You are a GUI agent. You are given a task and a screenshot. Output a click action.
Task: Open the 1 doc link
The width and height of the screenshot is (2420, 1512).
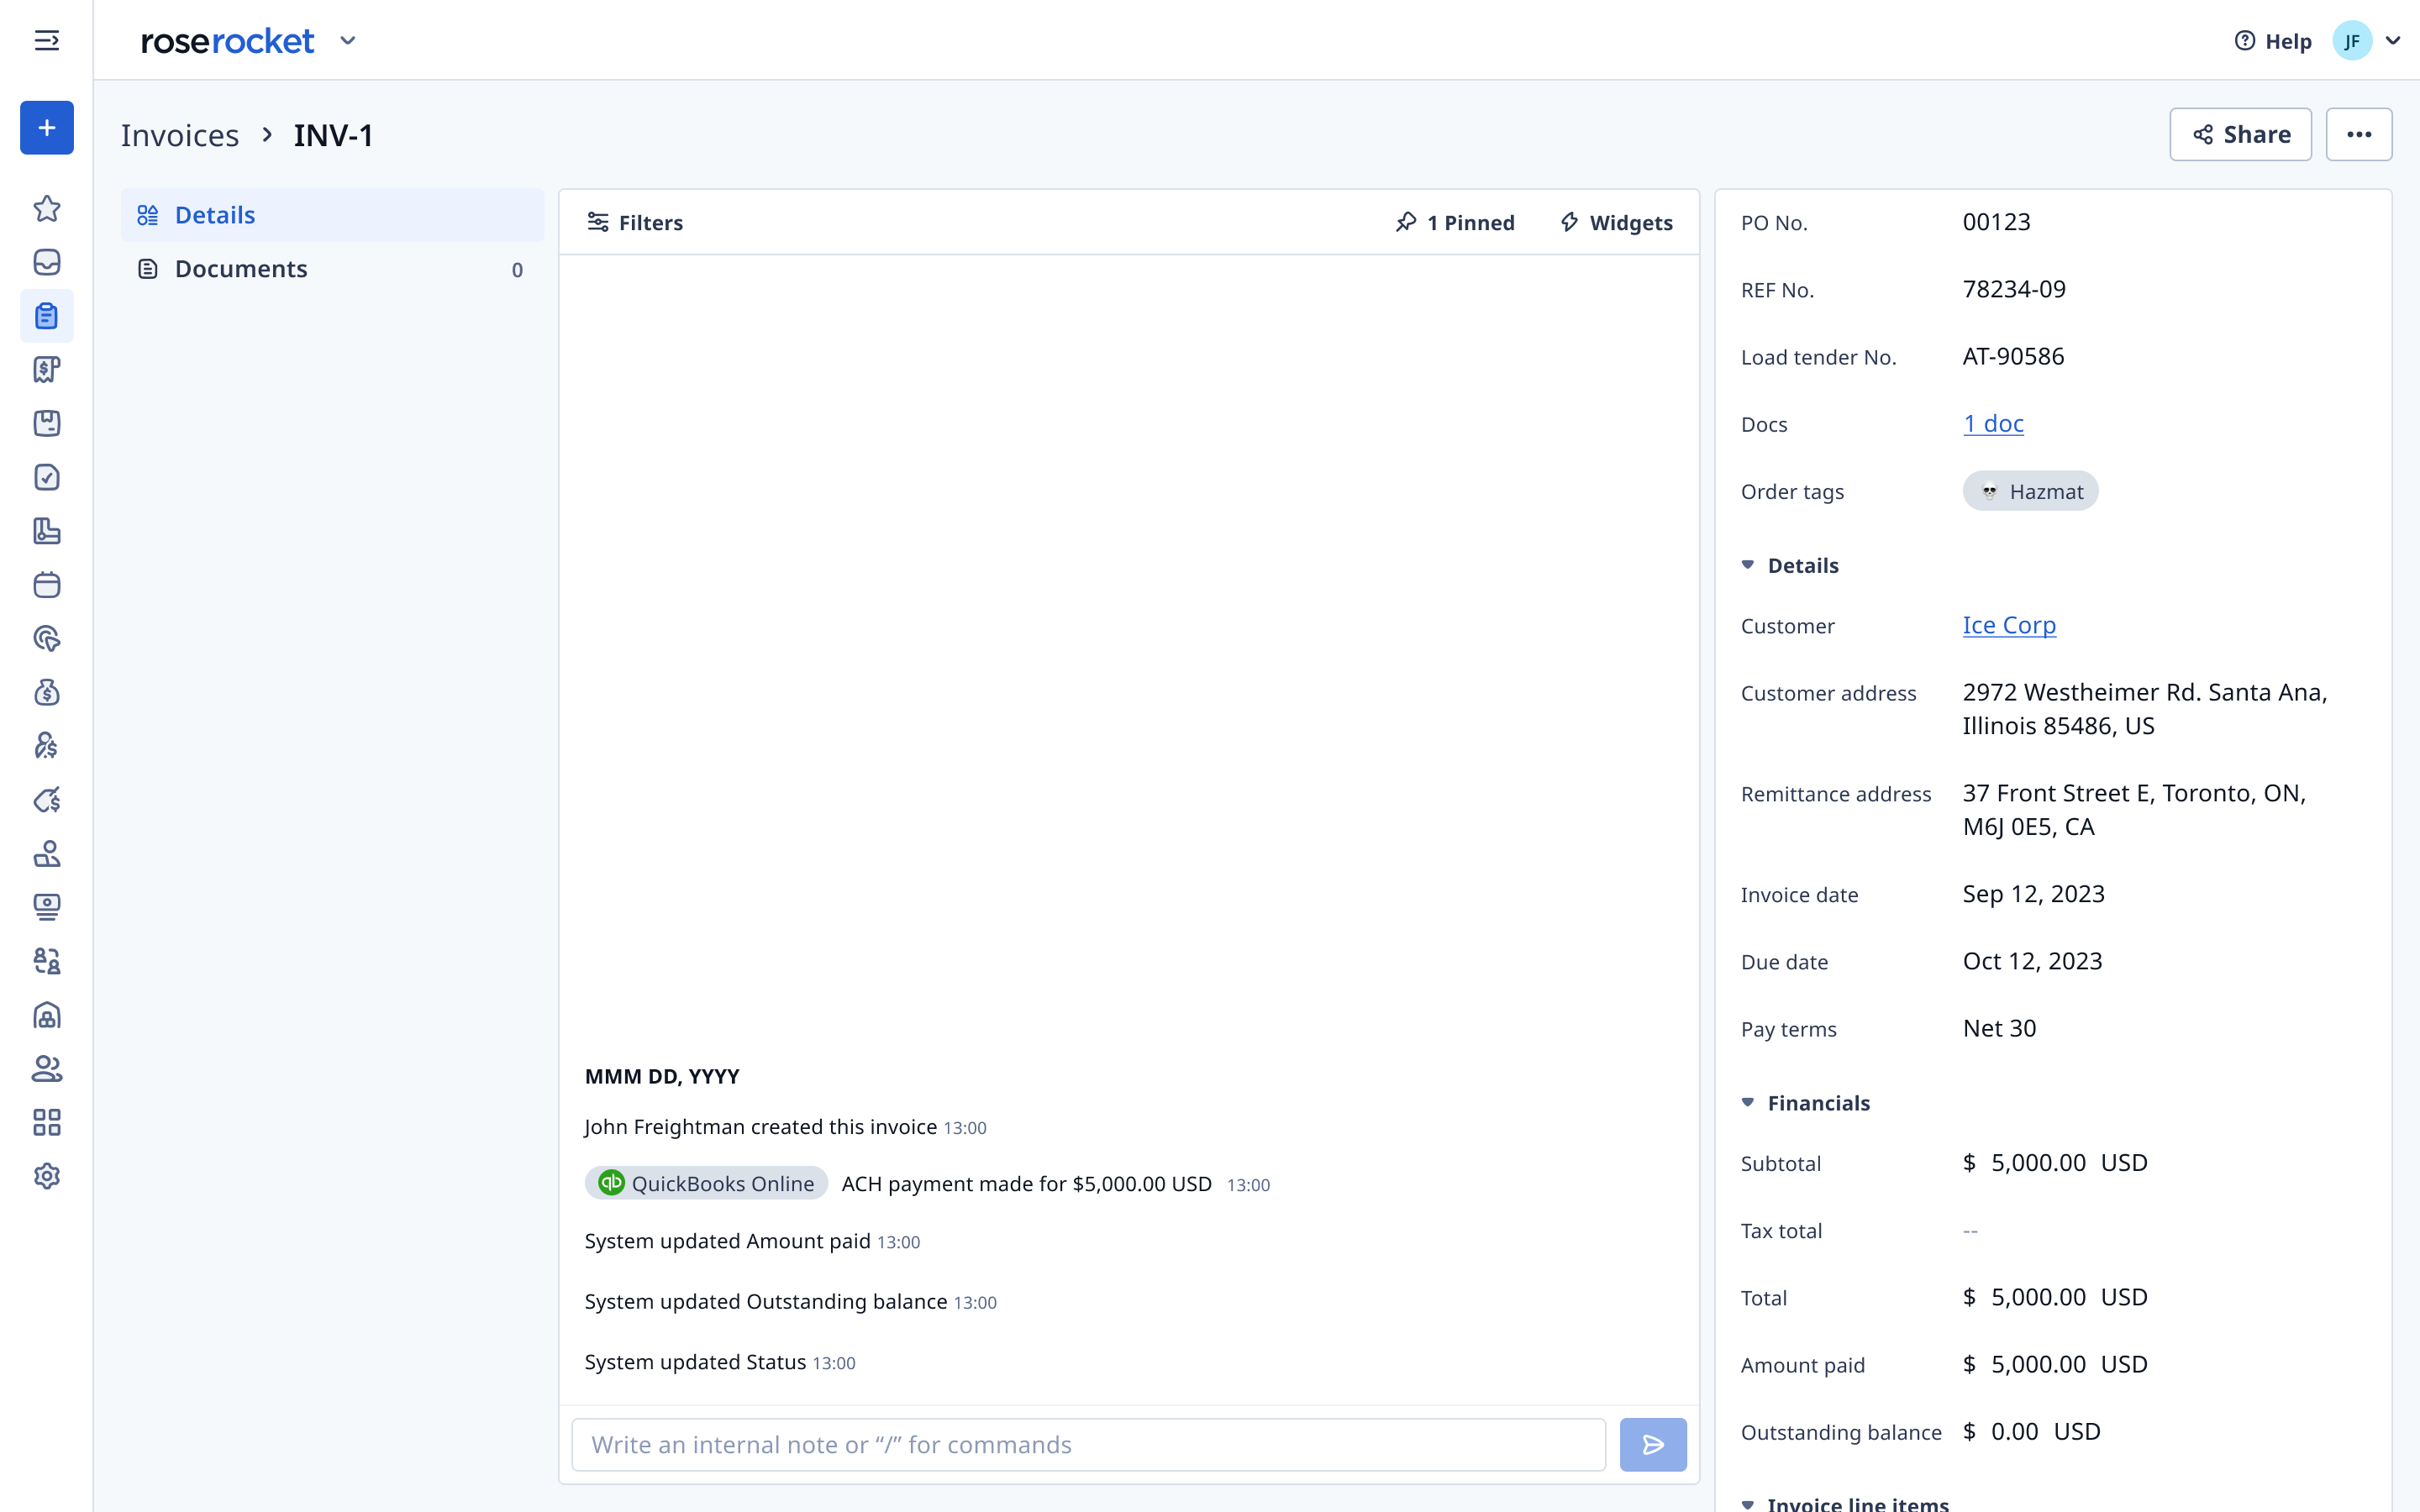[1993, 423]
